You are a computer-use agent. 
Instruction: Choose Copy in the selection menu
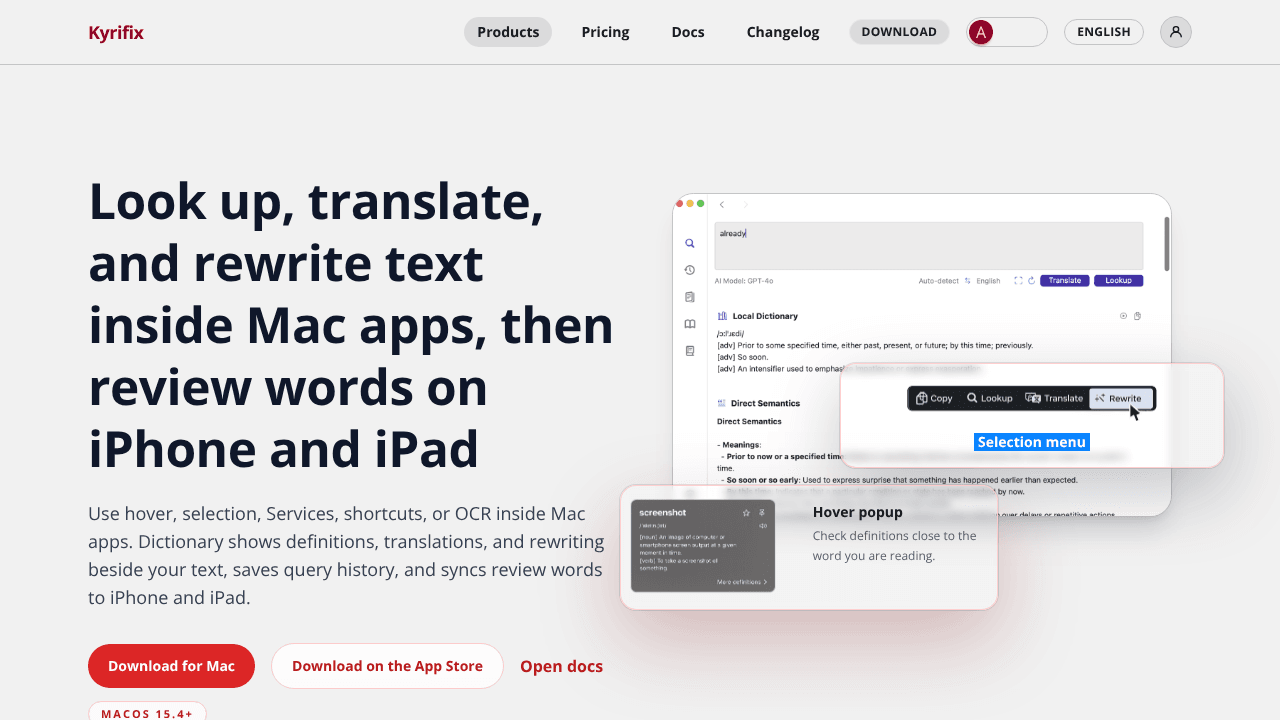click(934, 398)
